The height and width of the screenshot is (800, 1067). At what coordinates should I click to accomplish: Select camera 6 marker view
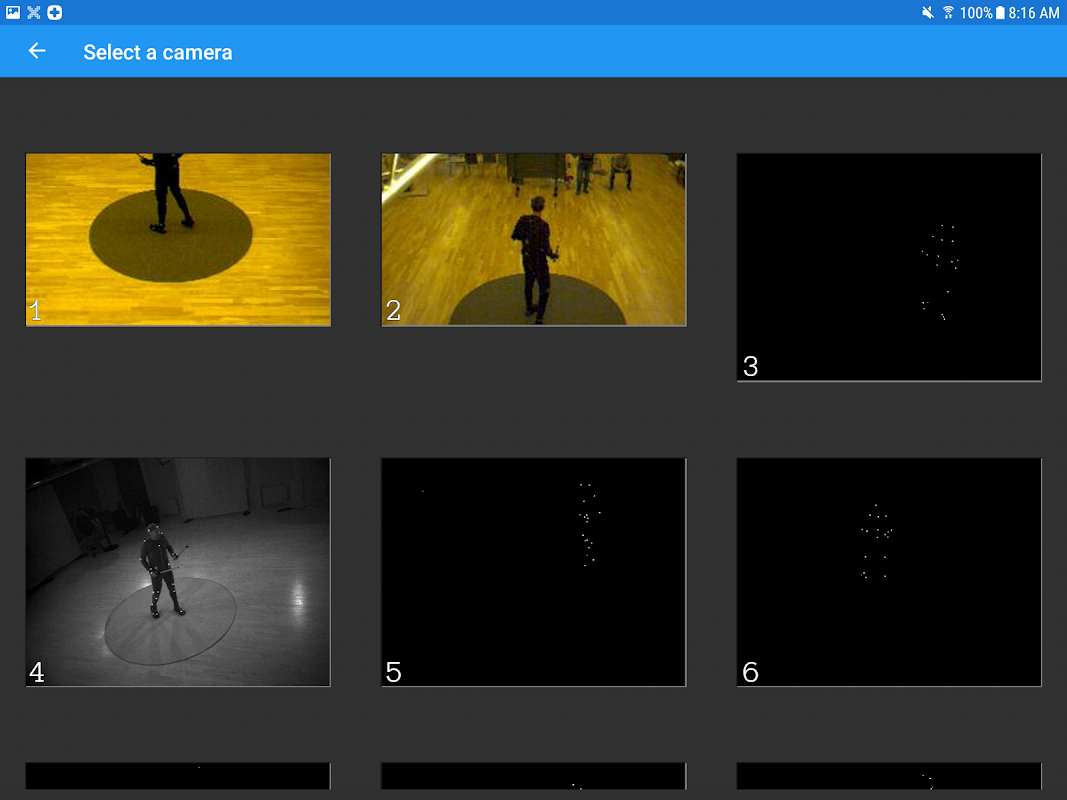click(x=889, y=572)
